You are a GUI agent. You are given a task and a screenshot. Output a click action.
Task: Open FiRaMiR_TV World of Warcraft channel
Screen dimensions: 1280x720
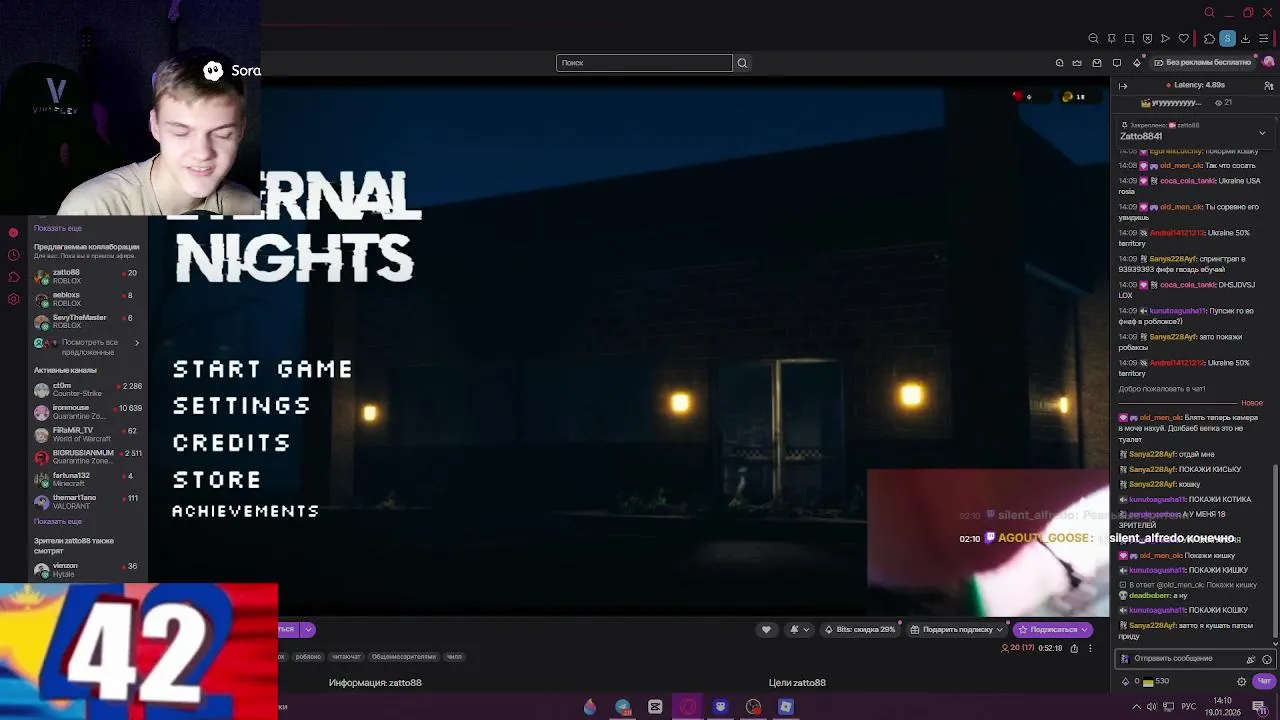[88, 434]
